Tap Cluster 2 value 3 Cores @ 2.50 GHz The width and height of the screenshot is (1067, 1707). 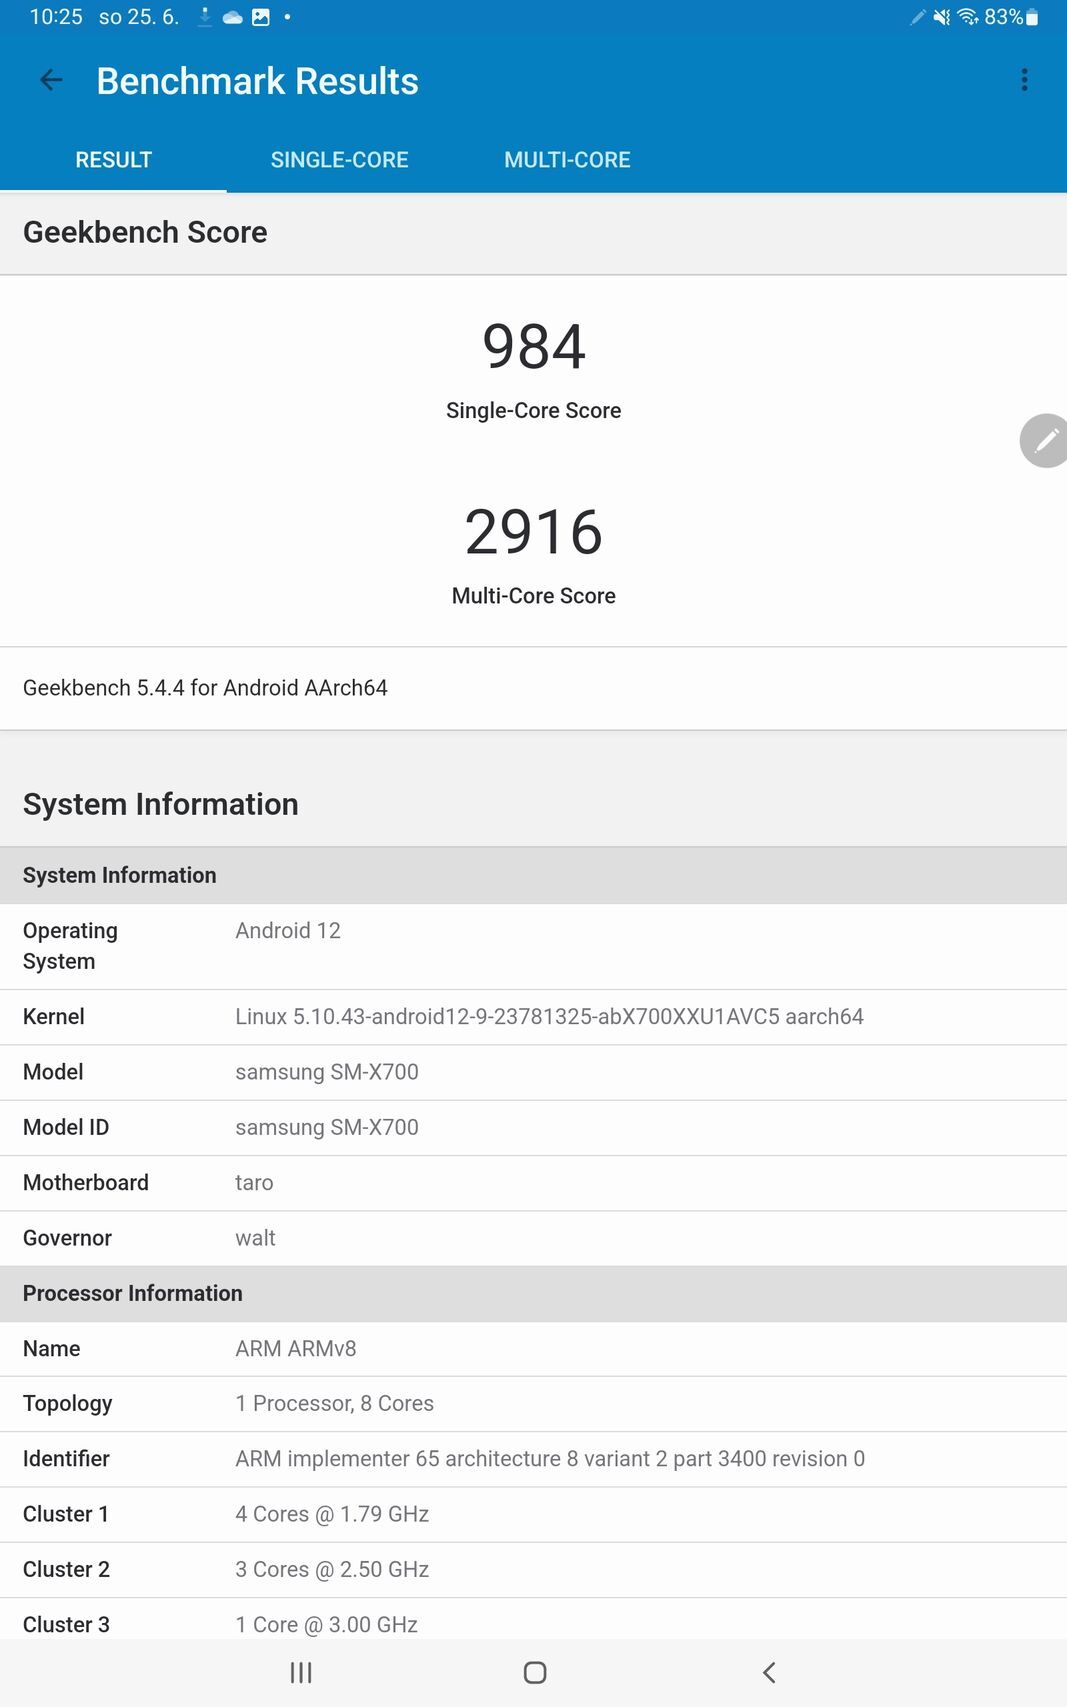point(332,1570)
